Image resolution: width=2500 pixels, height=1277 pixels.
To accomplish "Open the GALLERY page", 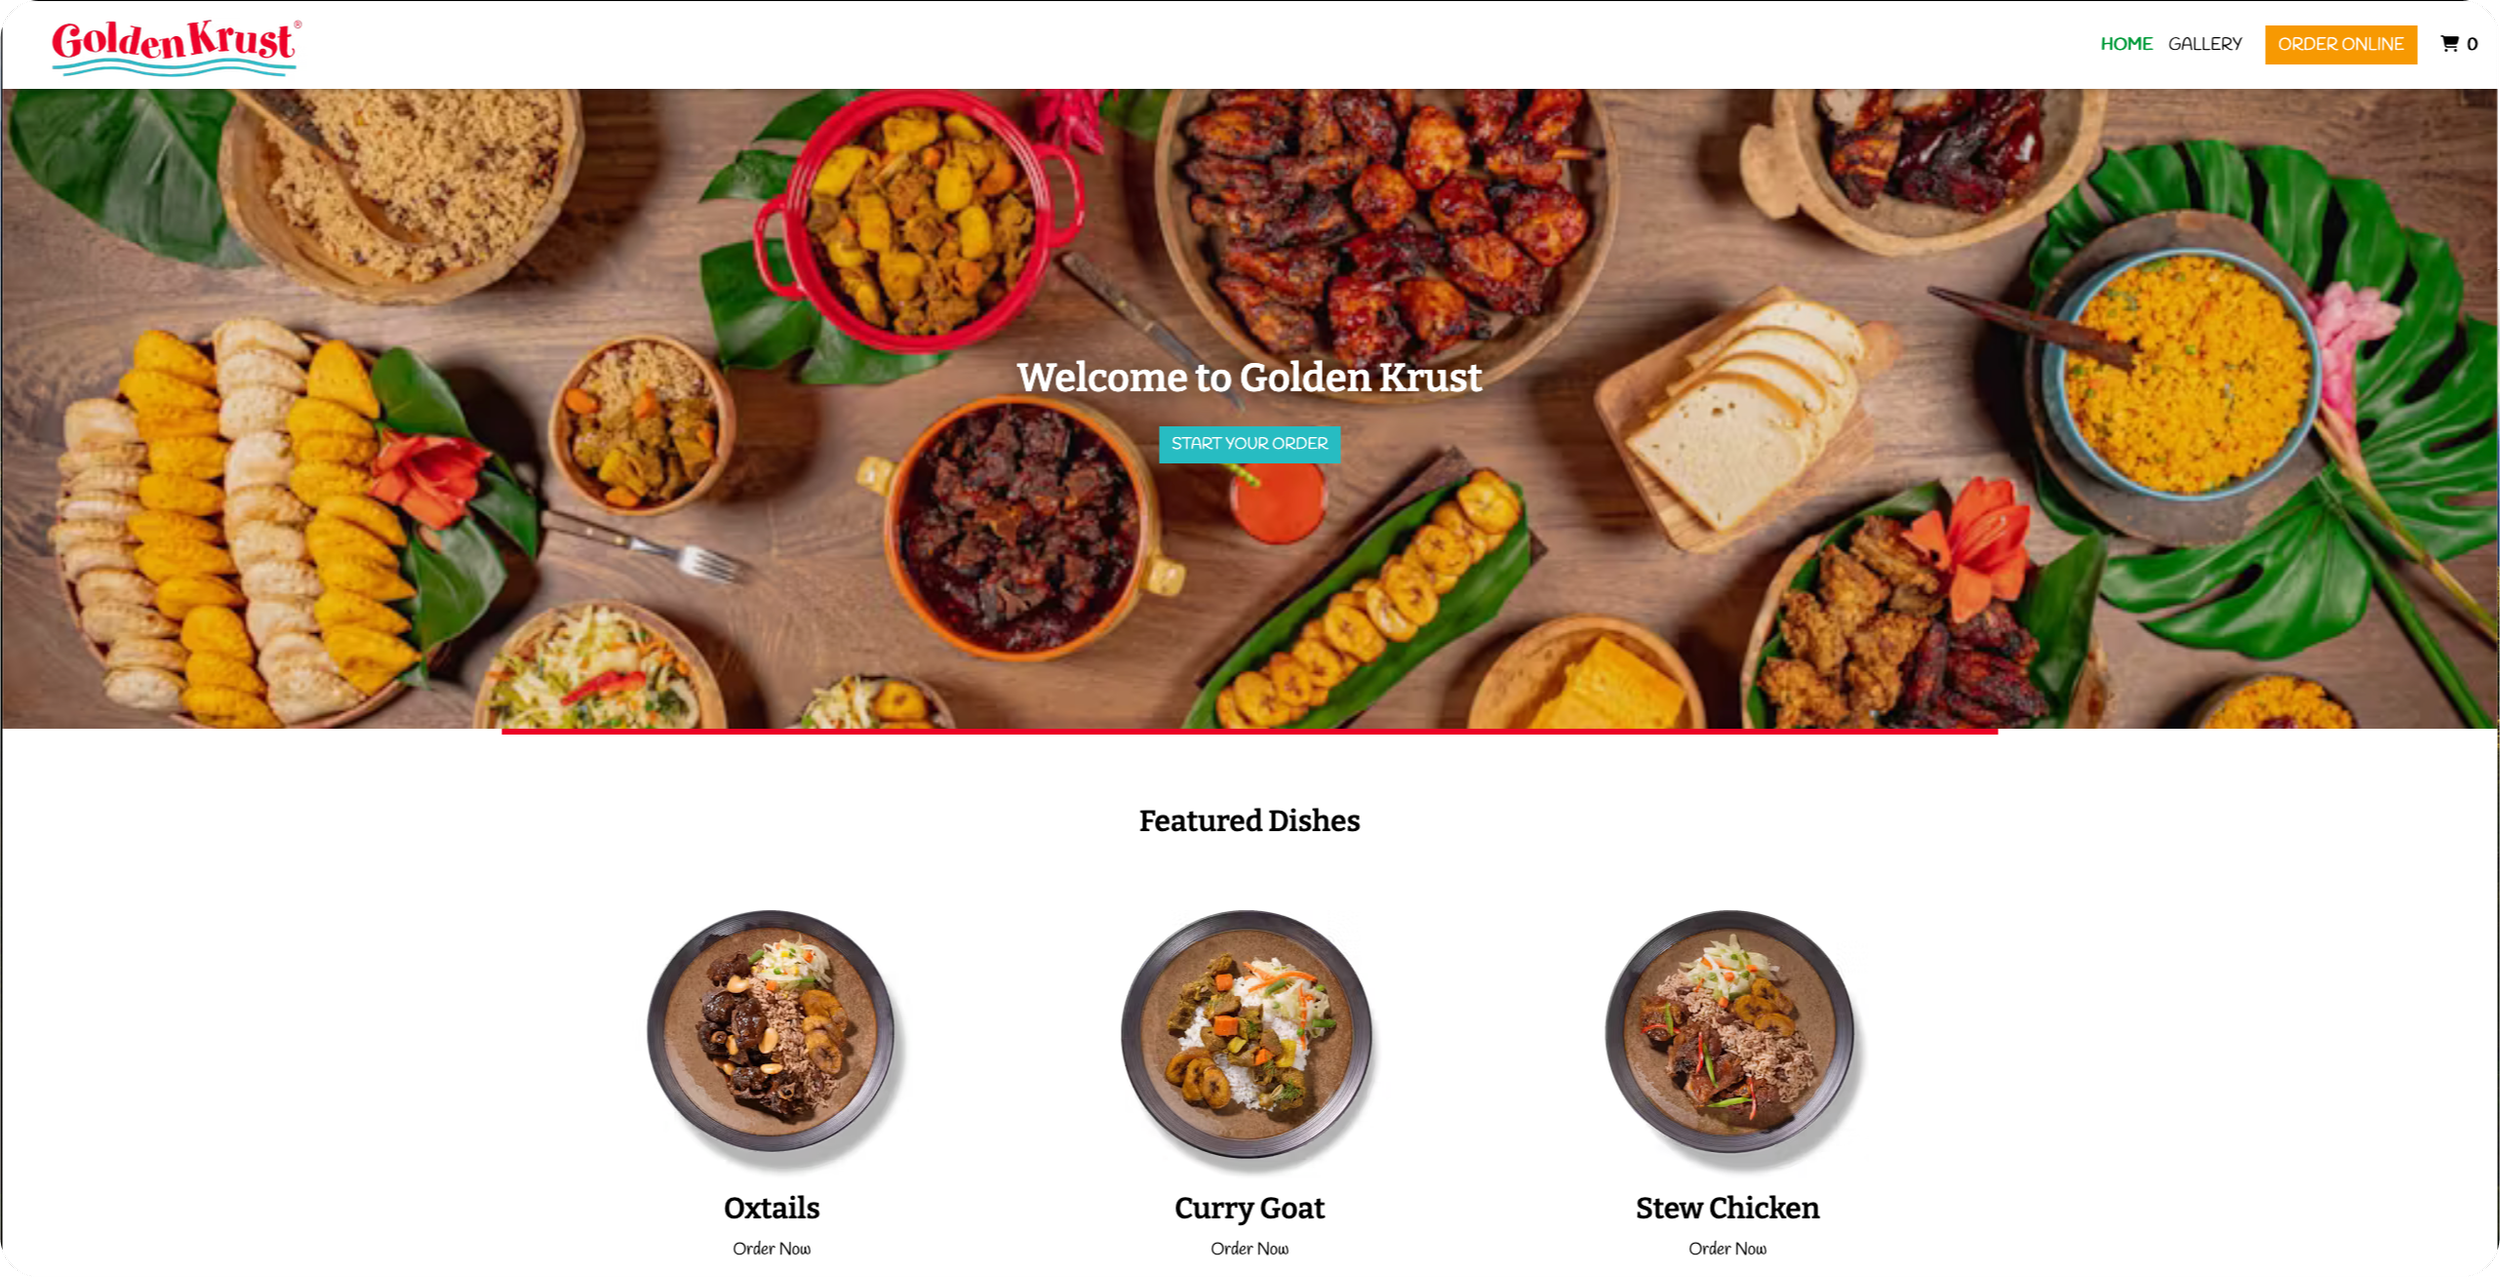I will 2205,44.
